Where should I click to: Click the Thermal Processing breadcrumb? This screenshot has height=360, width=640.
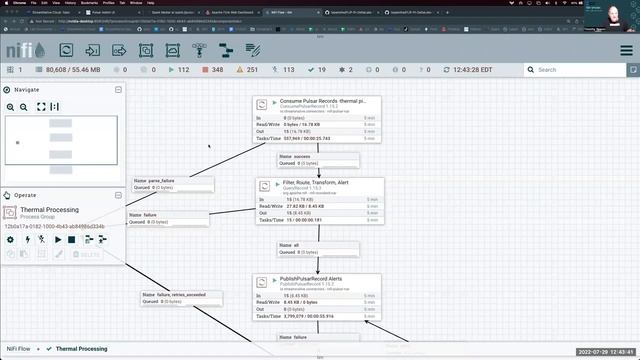pos(82,349)
